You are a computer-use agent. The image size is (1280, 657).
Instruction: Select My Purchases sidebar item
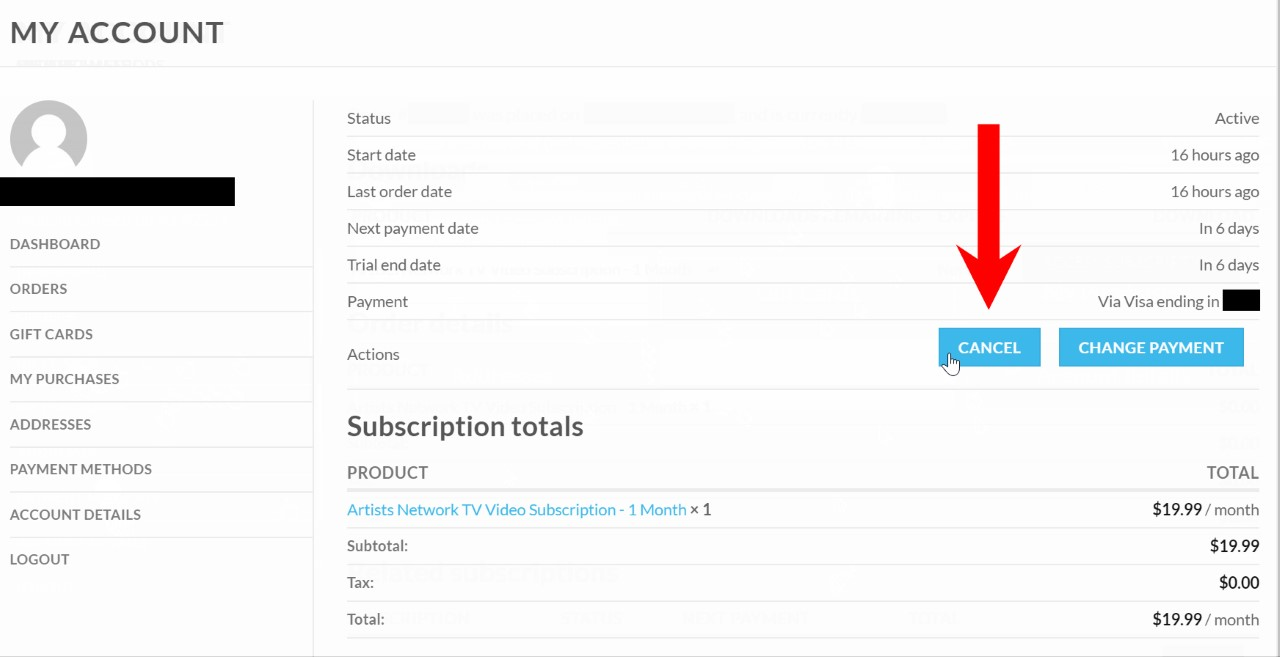click(x=64, y=379)
